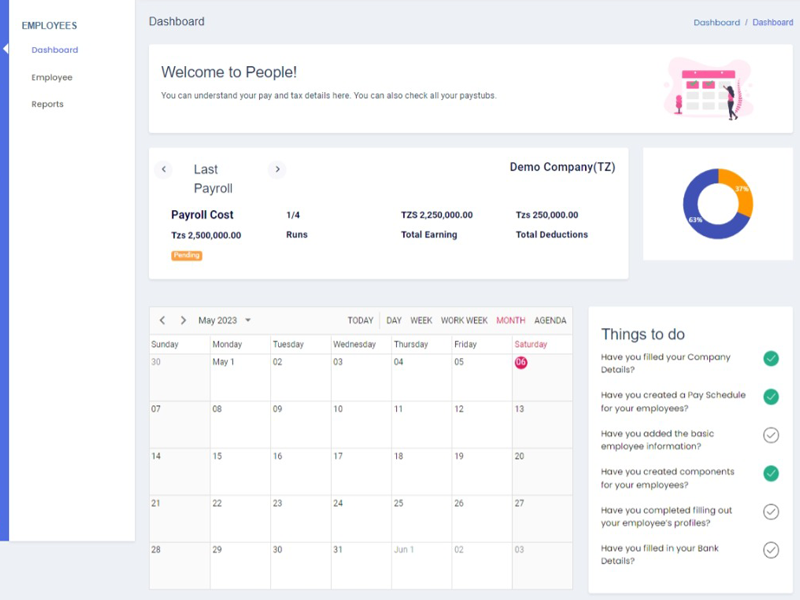This screenshot has width=800, height=600.
Task: Open the May 2023 month dropdown
Action: (225, 321)
